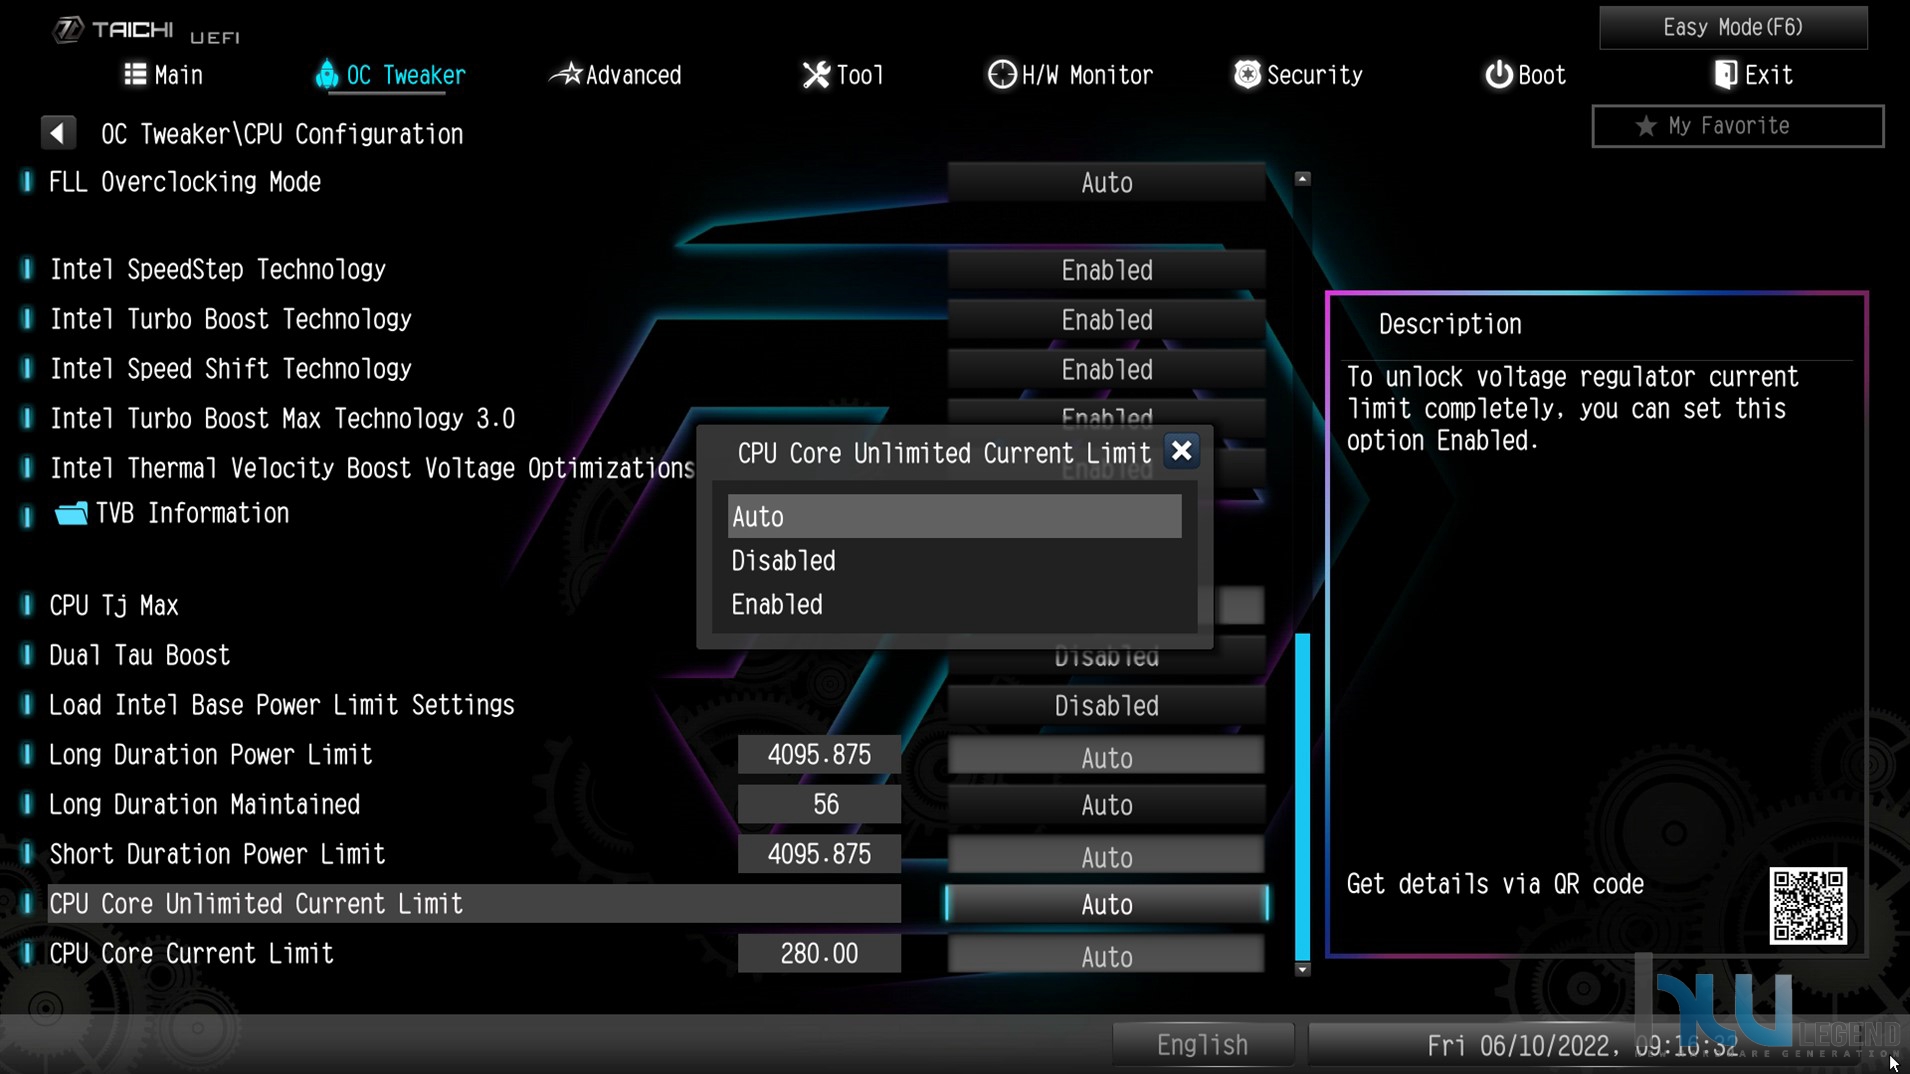The height and width of the screenshot is (1074, 1910).
Task: Click Long Duration Maintained value 56
Action: tap(819, 805)
